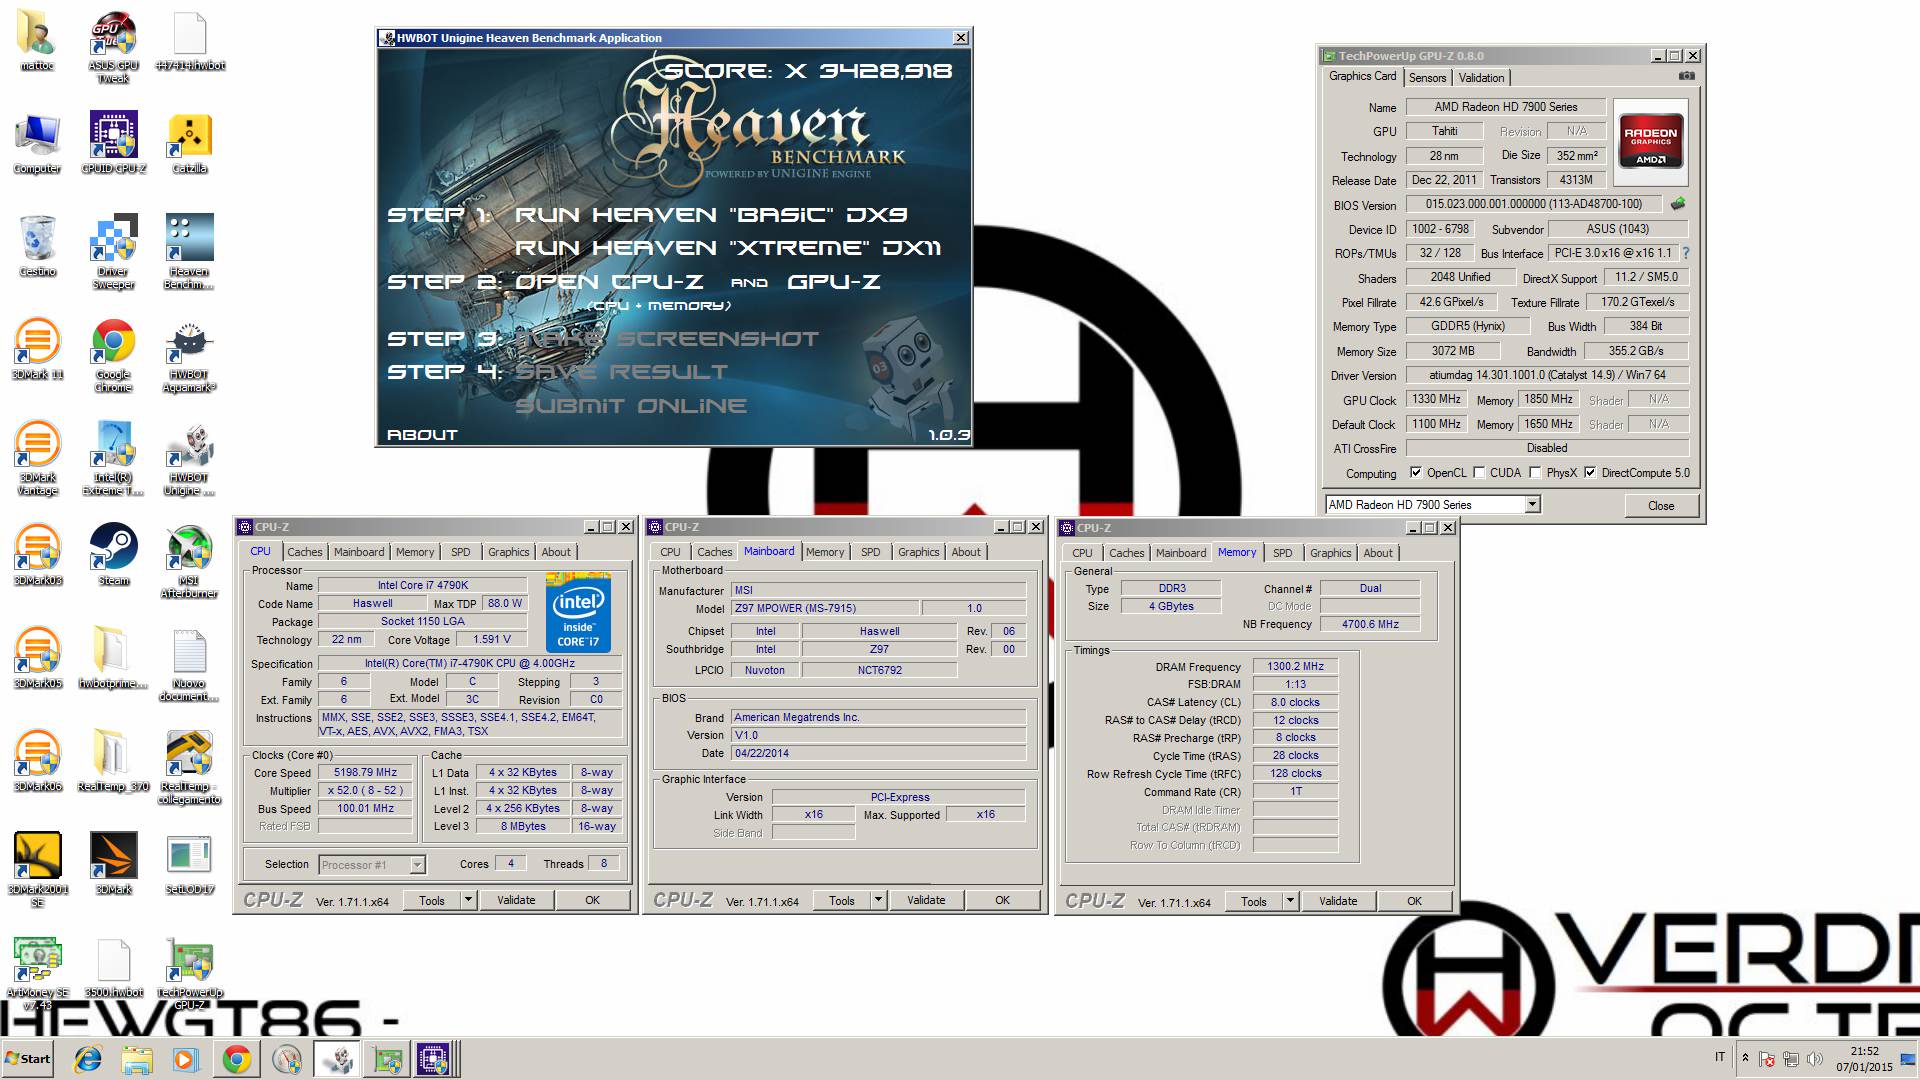
Task: Click the BIOS save chip icon in GPU-Z
Action: [1678, 204]
